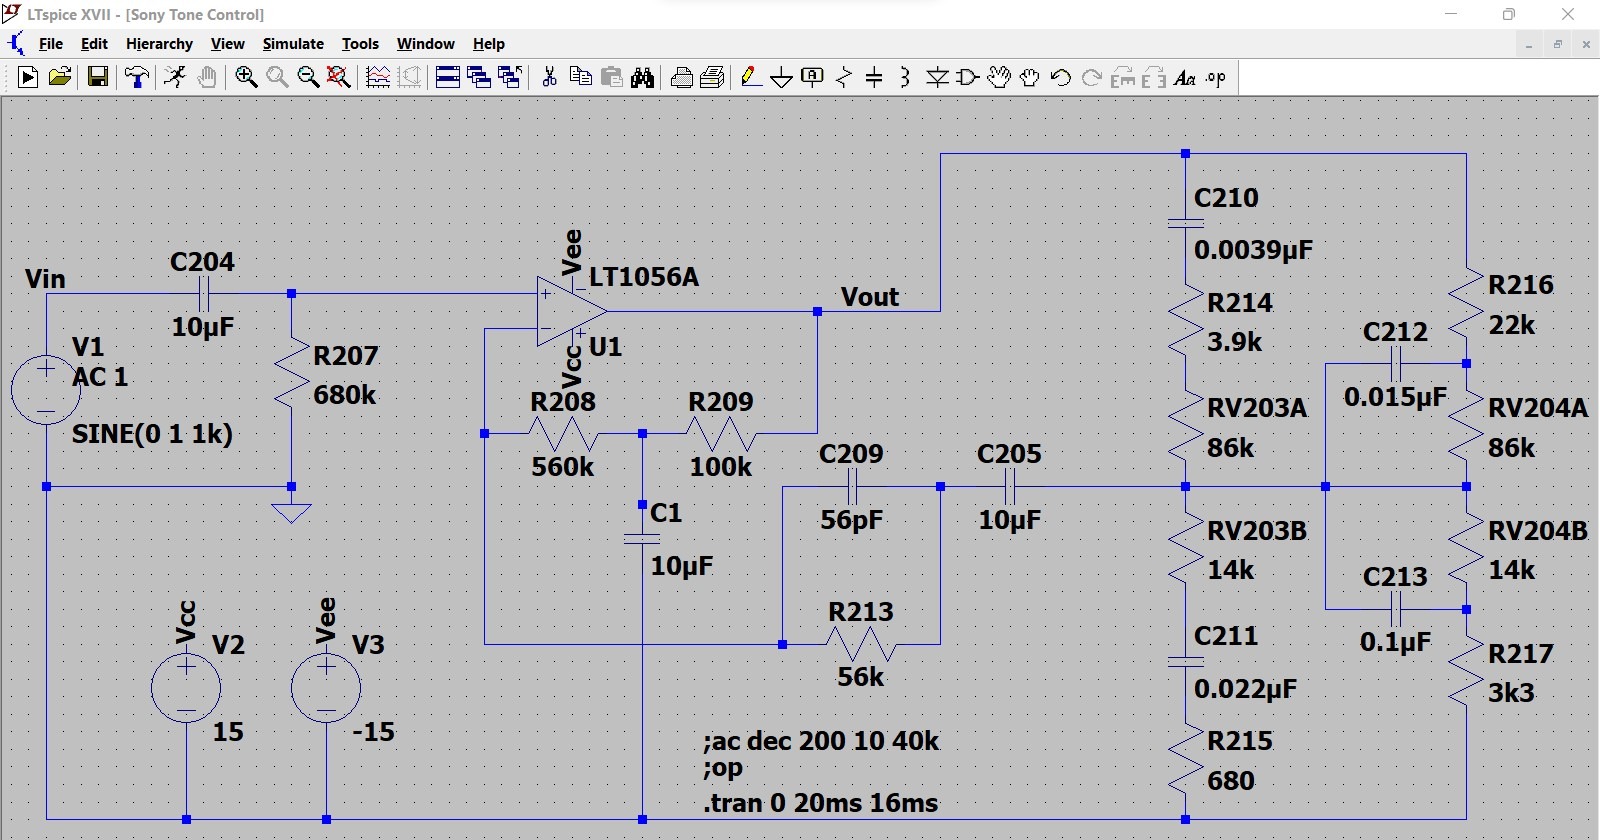Select the Zoom Out magnifier tool
Viewport: 1600px width, 840px height.
pos(308,77)
